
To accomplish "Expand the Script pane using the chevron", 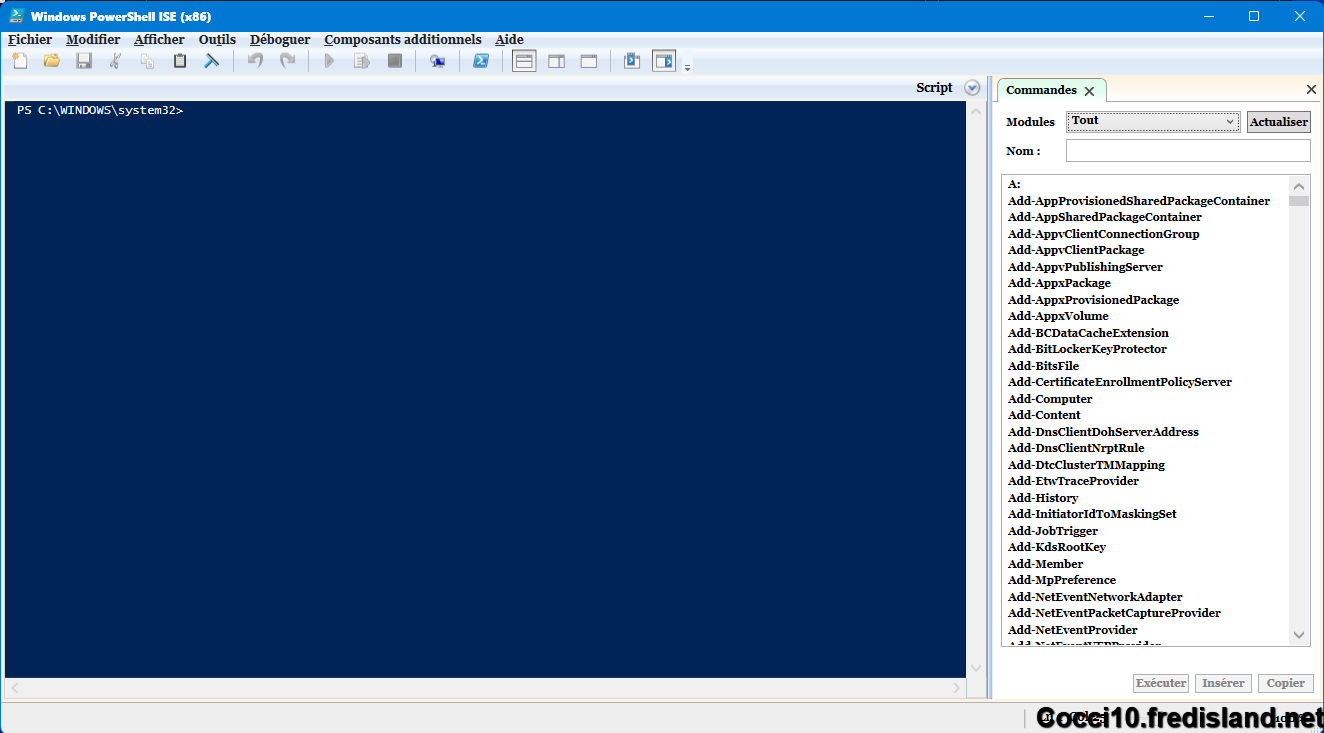I will coord(972,88).
